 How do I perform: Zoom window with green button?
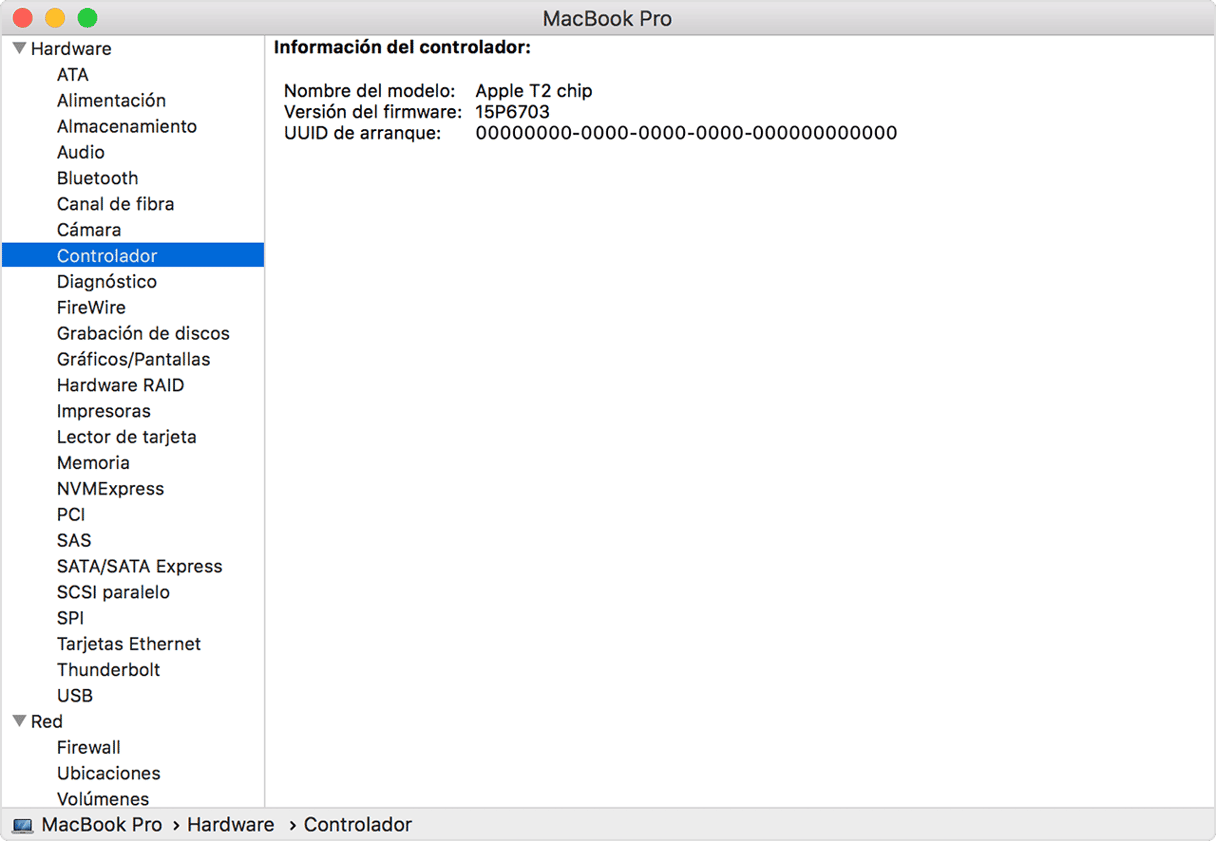click(x=87, y=18)
